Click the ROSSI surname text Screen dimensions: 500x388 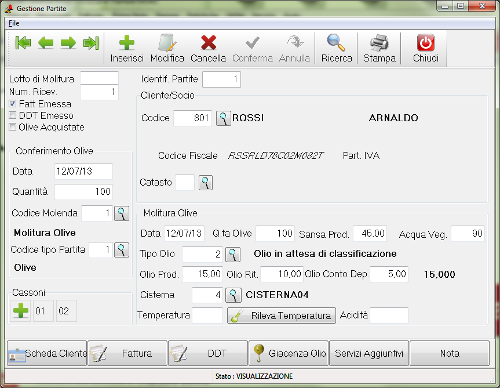click(x=248, y=118)
